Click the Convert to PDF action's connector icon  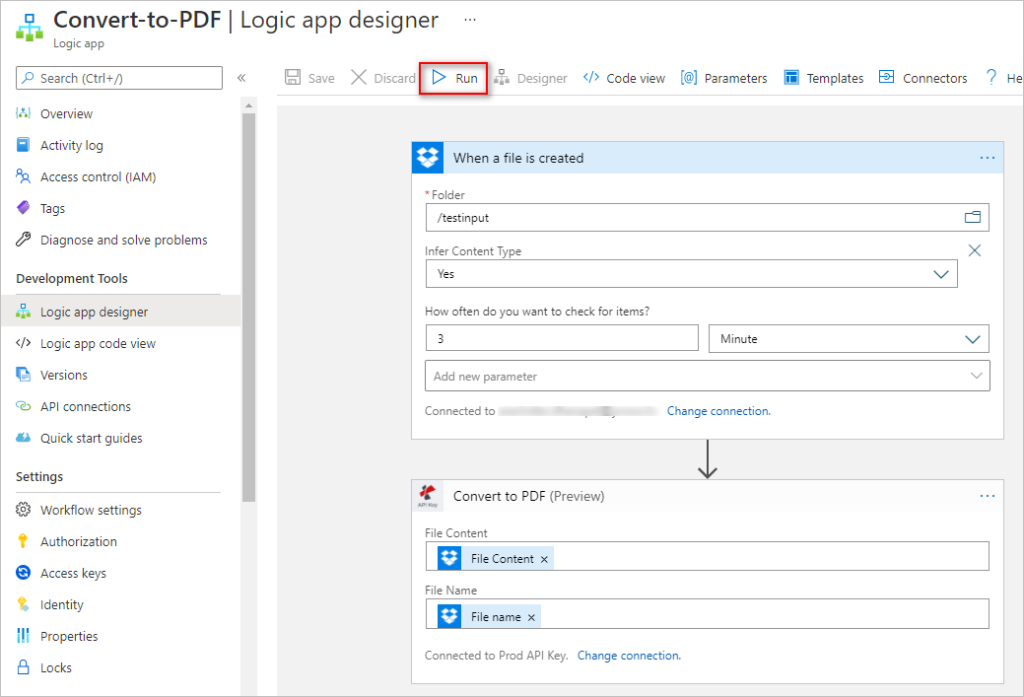pyautogui.click(x=428, y=495)
